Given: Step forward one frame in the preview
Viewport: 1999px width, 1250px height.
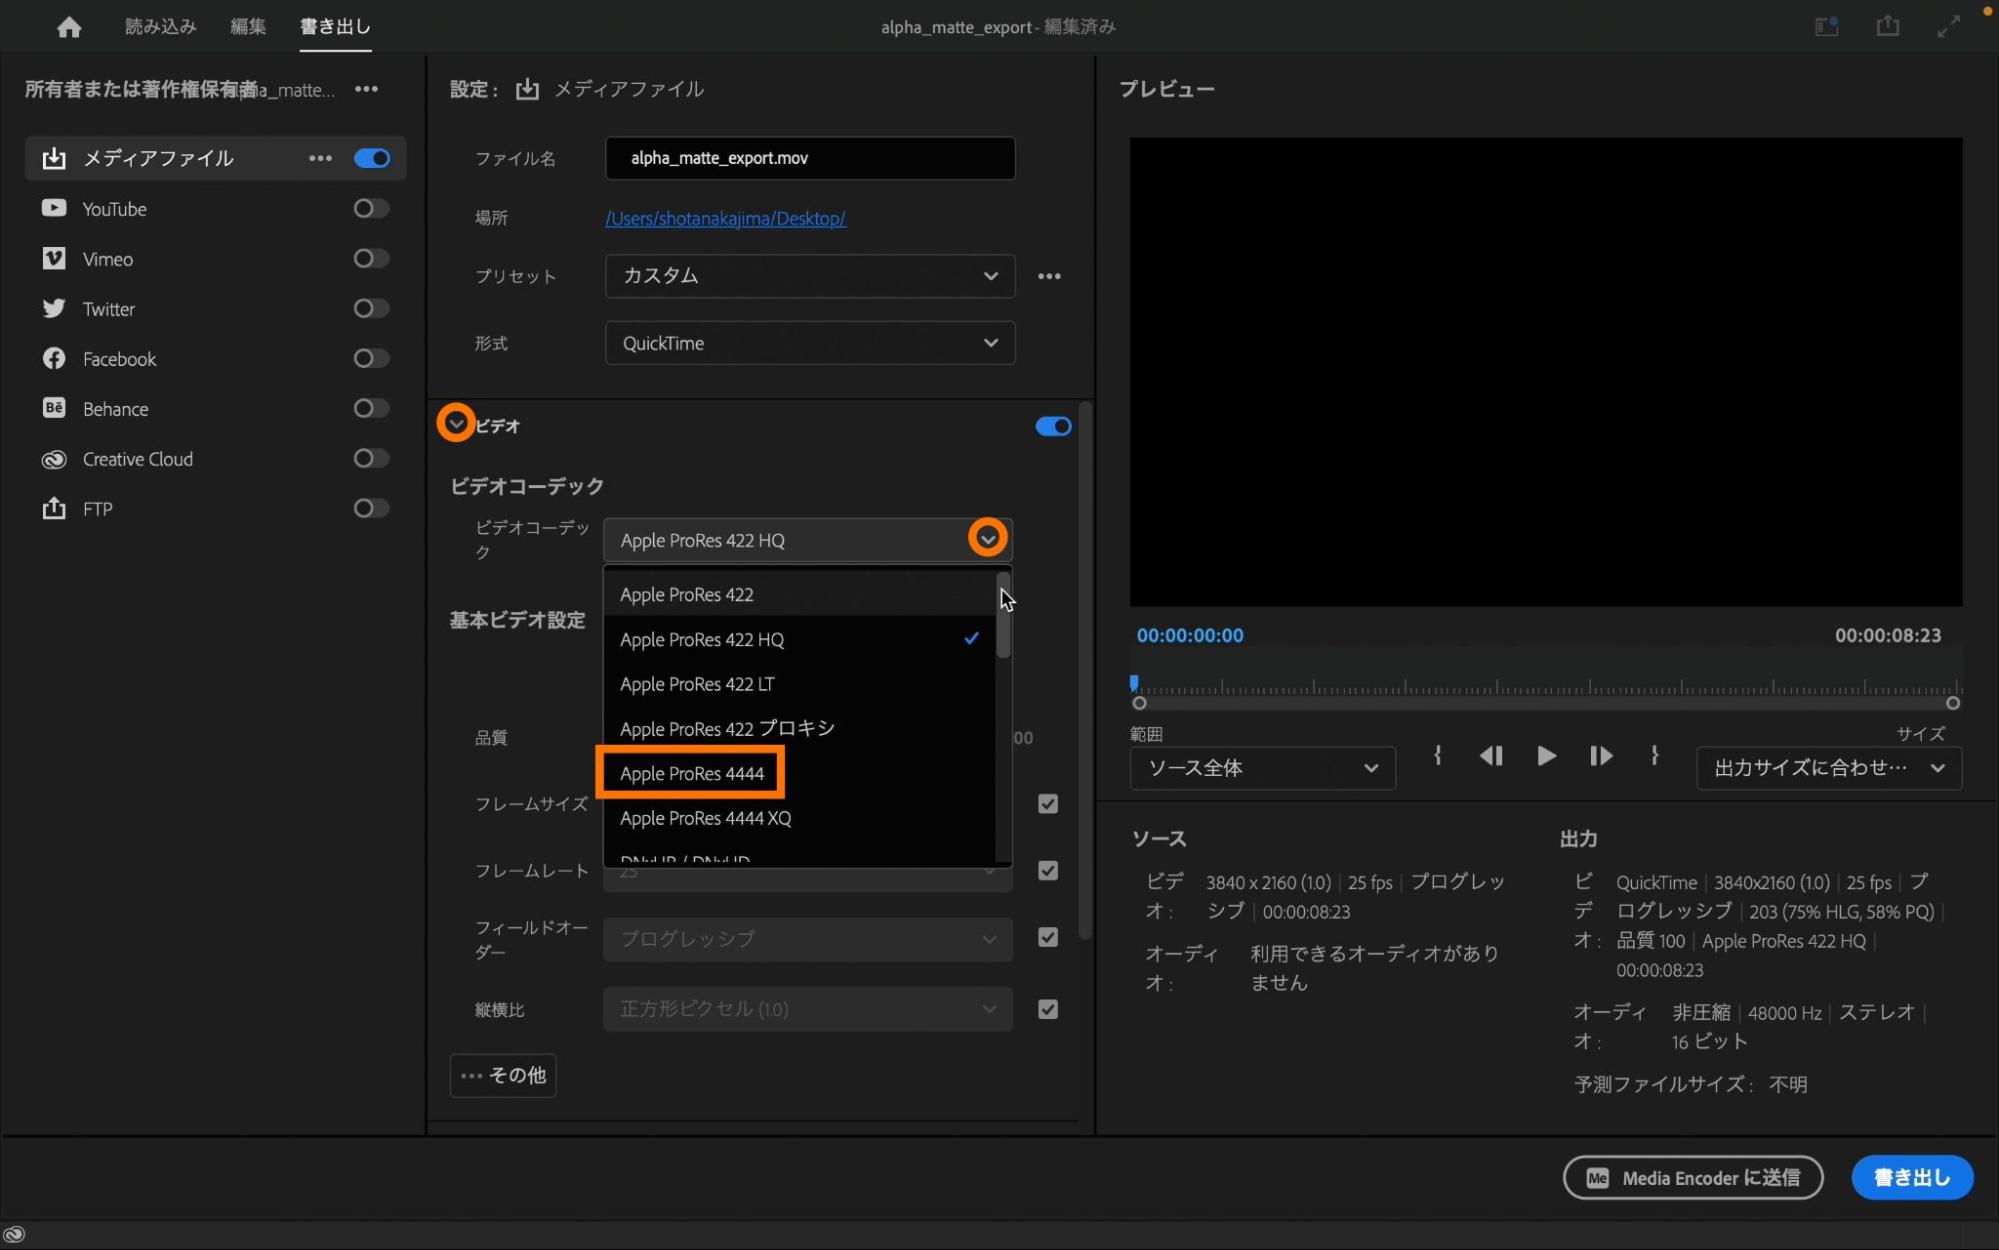Looking at the screenshot, I should click(1600, 756).
